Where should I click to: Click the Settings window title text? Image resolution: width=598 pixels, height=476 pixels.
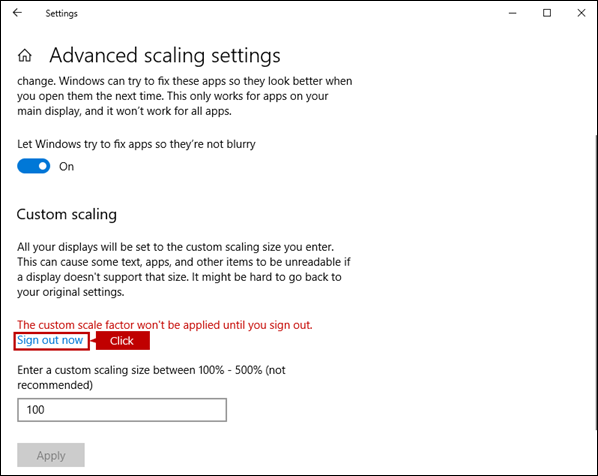61,13
